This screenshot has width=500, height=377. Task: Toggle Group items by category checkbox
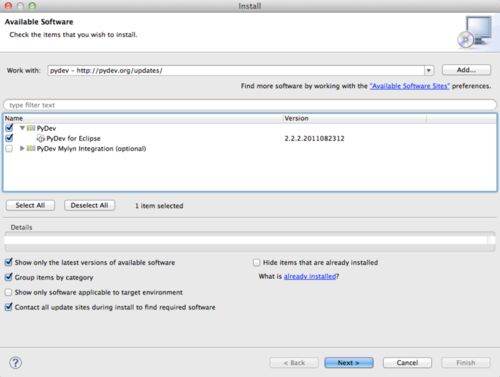click(9, 277)
